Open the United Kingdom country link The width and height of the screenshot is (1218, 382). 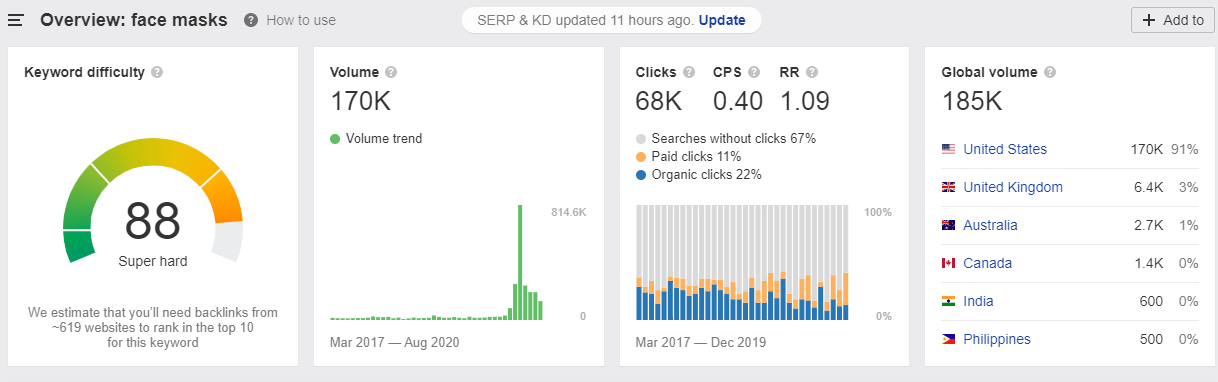pyautogui.click(x=1013, y=187)
